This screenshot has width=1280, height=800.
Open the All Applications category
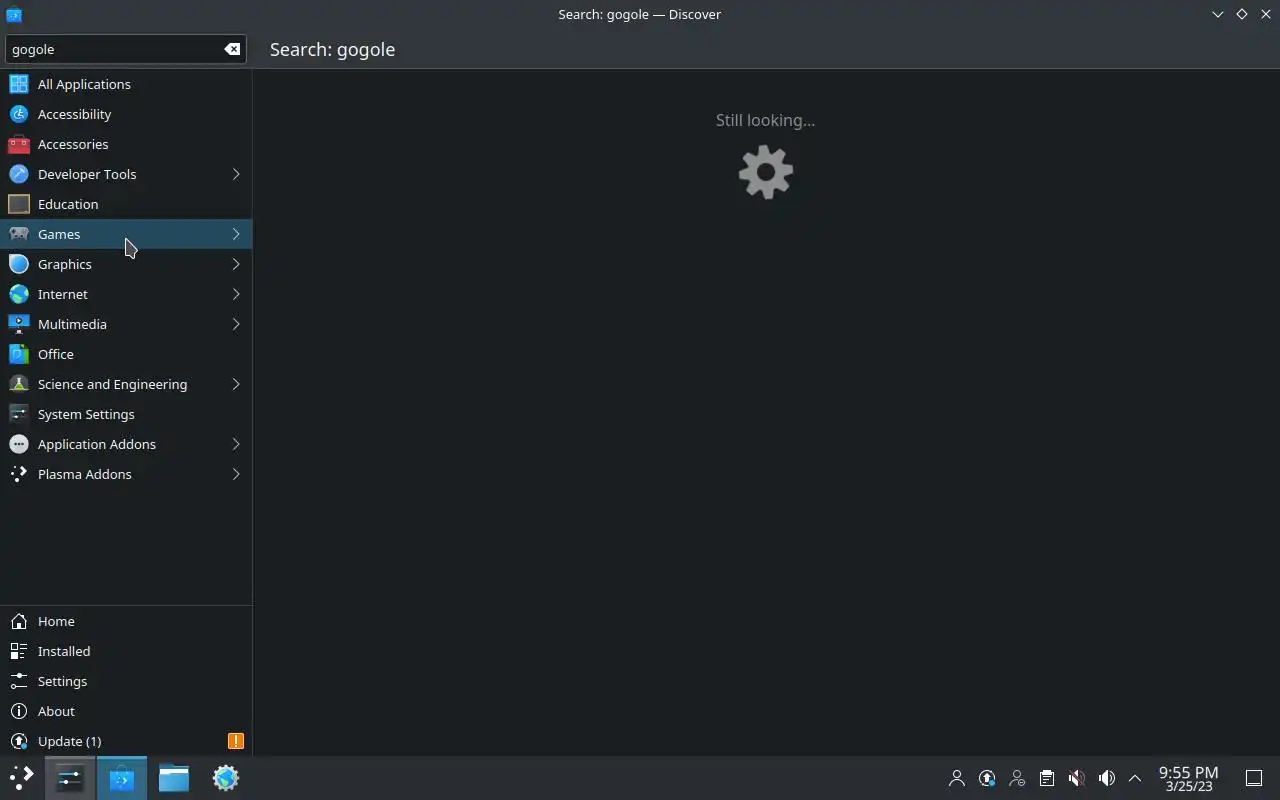click(x=126, y=84)
